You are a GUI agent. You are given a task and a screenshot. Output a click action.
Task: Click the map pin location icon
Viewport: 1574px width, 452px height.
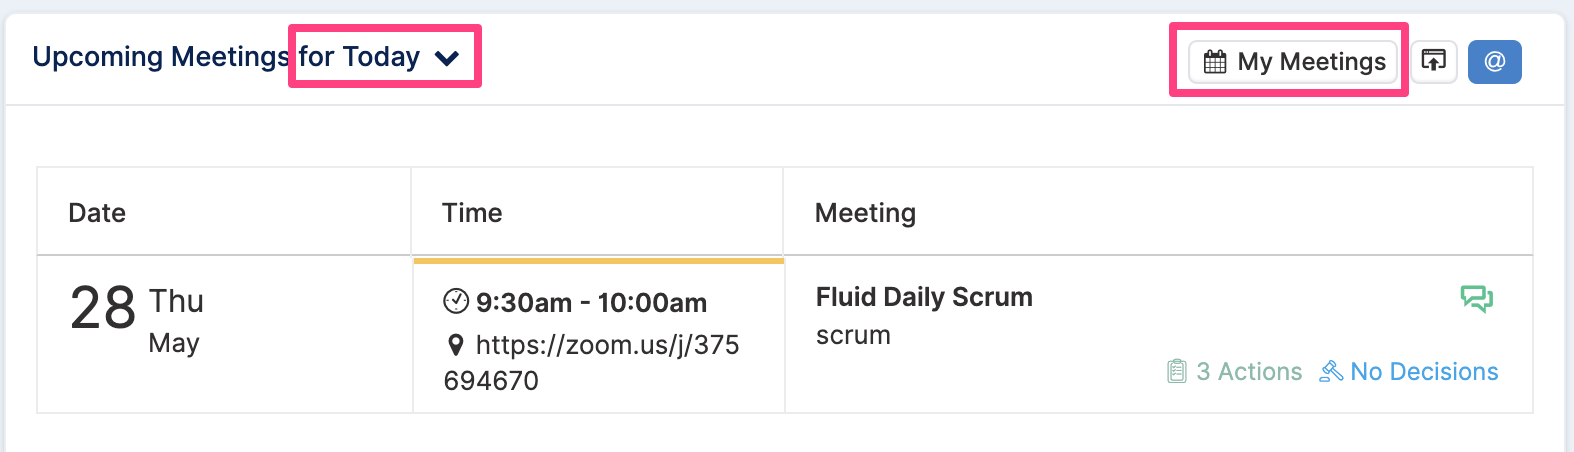tap(456, 345)
